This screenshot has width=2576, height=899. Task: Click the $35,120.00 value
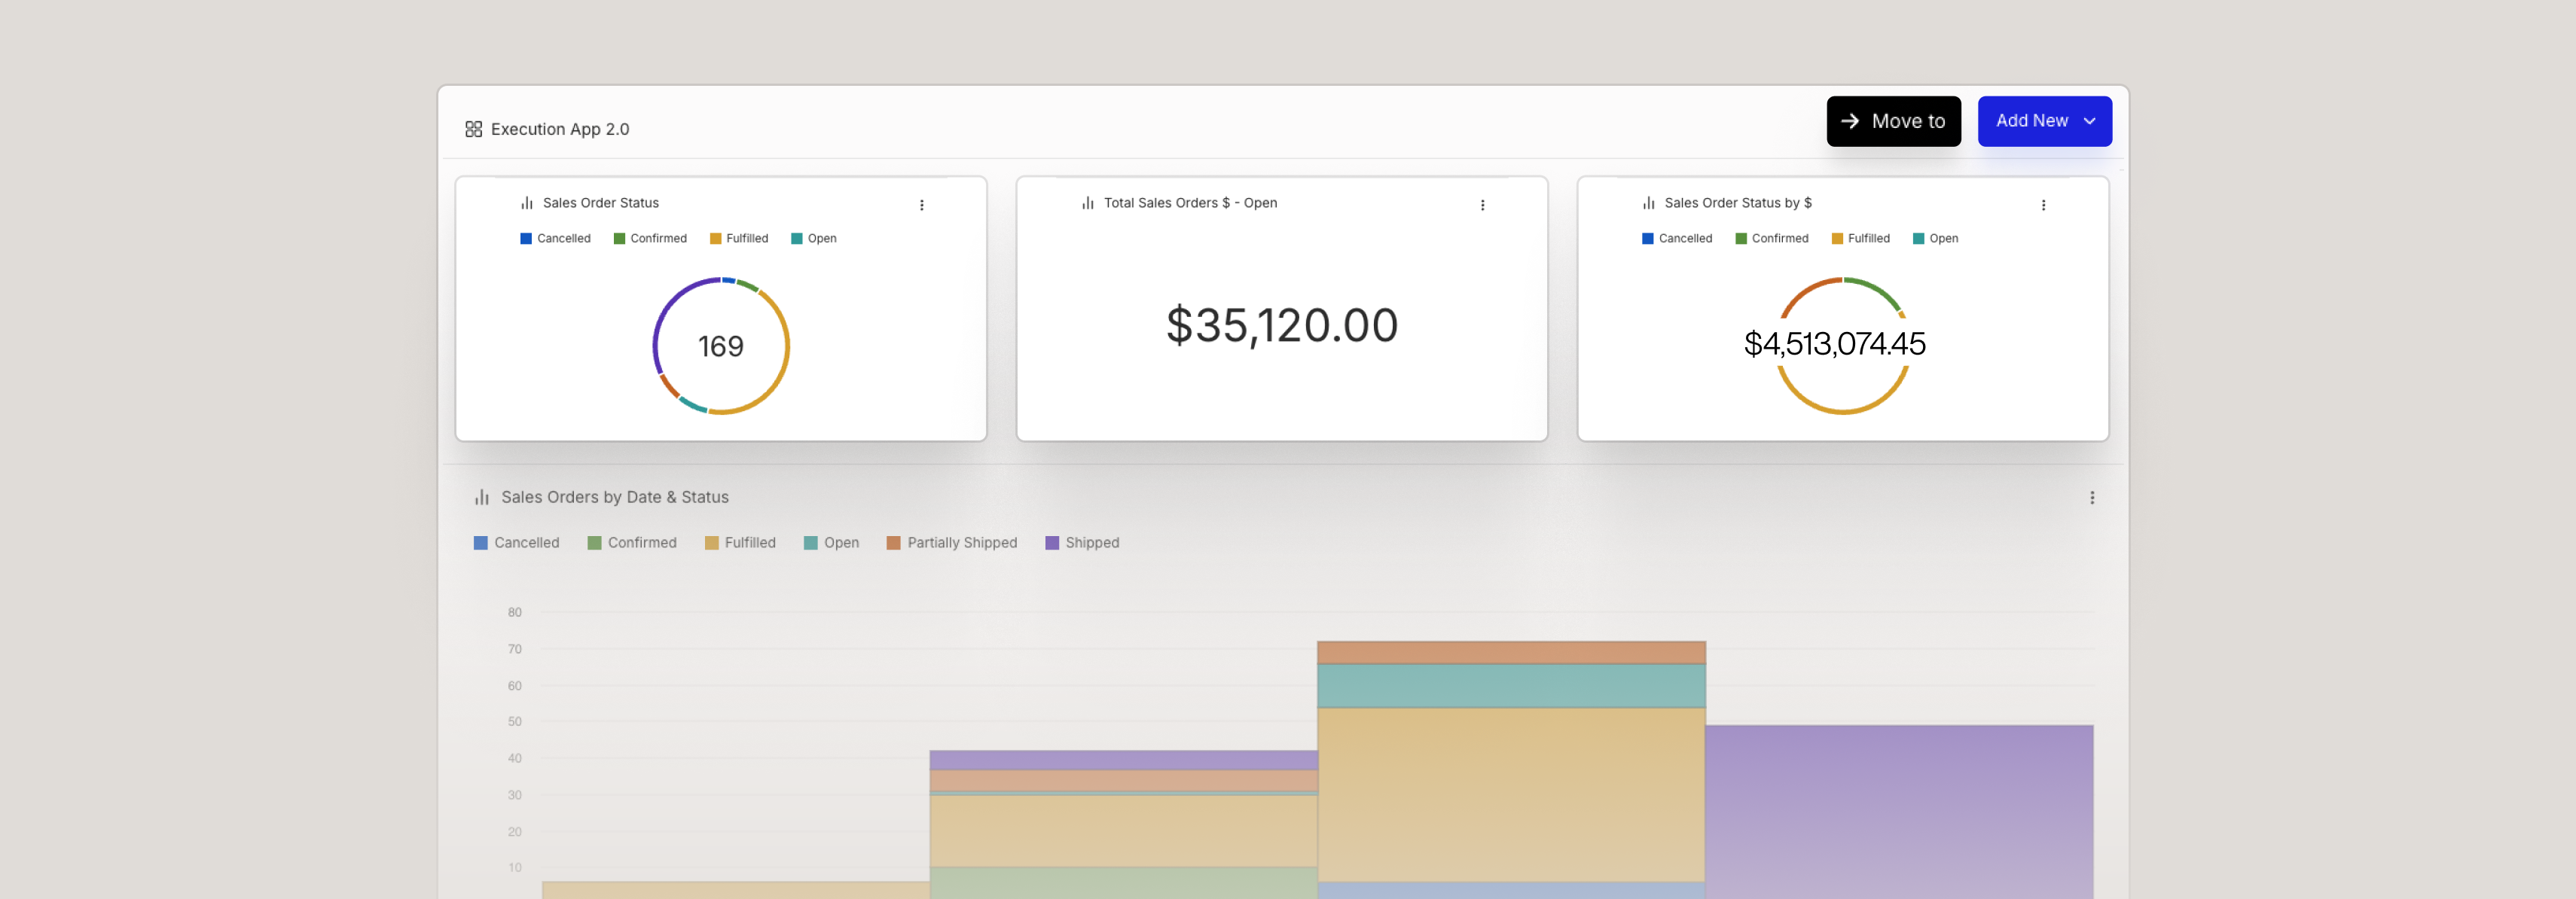tap(1282, 325)
